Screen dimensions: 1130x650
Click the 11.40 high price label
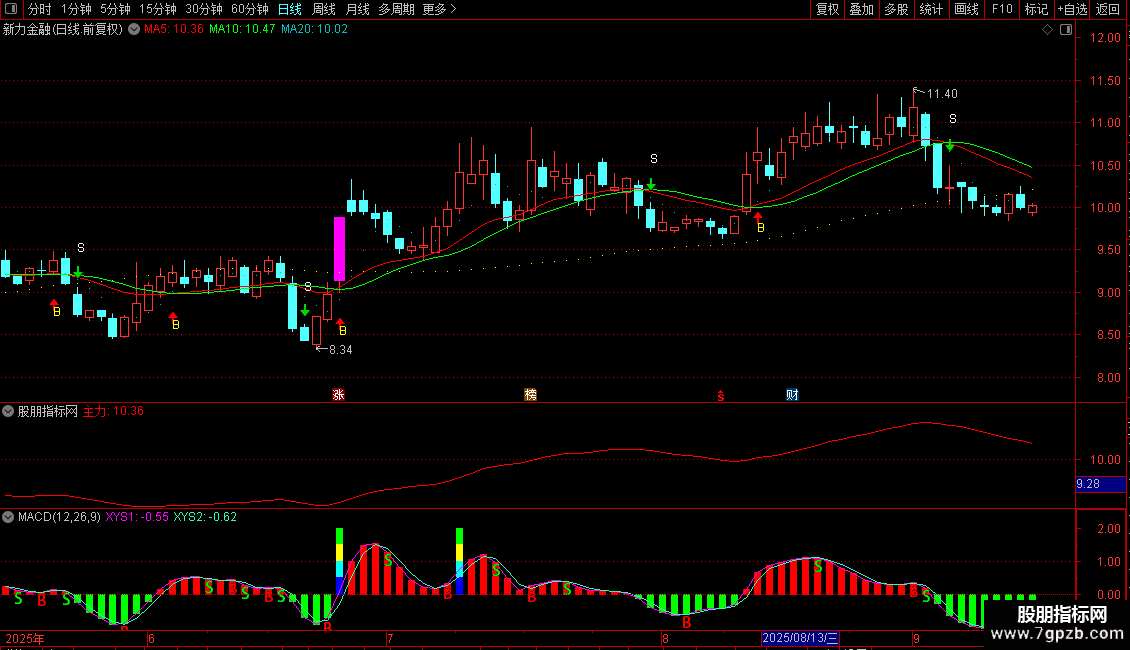point(942,94)
